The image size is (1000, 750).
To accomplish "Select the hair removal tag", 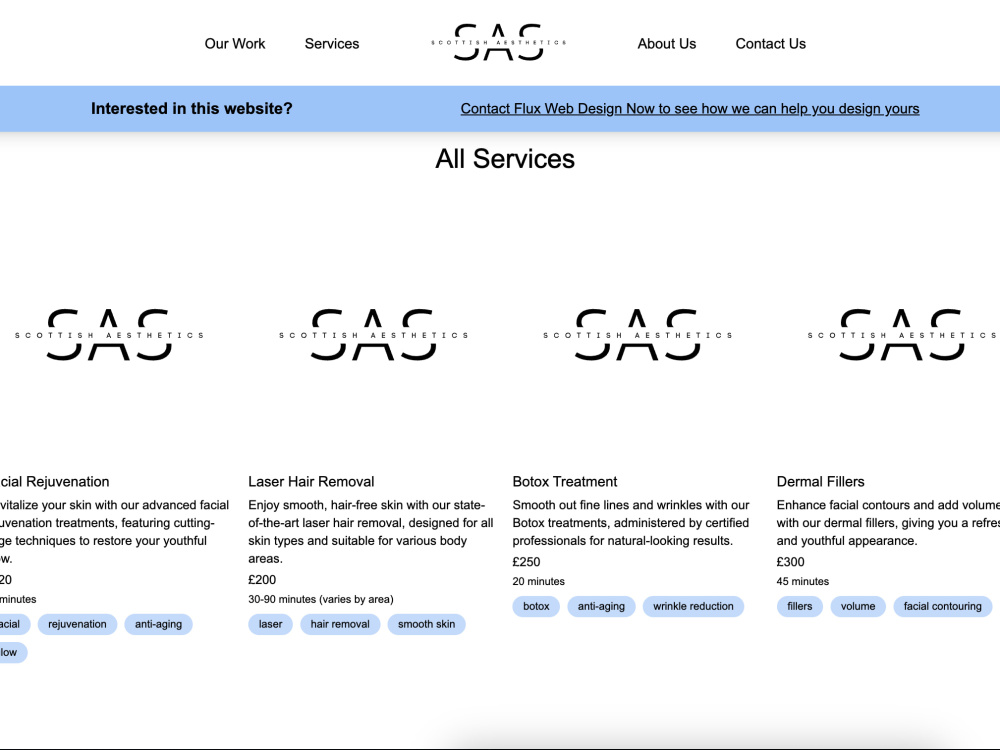I will point(340,624).
